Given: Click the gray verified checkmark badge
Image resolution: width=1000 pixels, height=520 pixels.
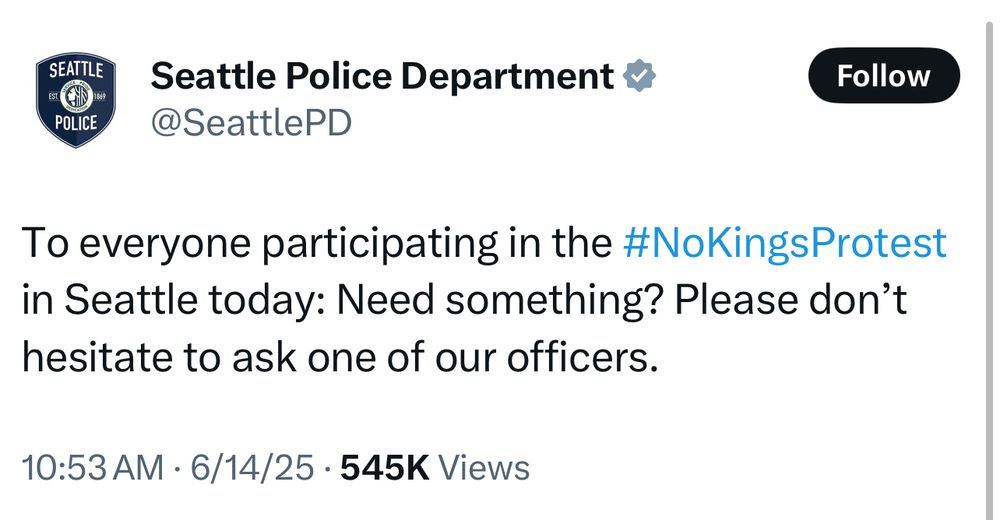Looking at the screenshot, I should pyautogui.click(x=638, y=76).
